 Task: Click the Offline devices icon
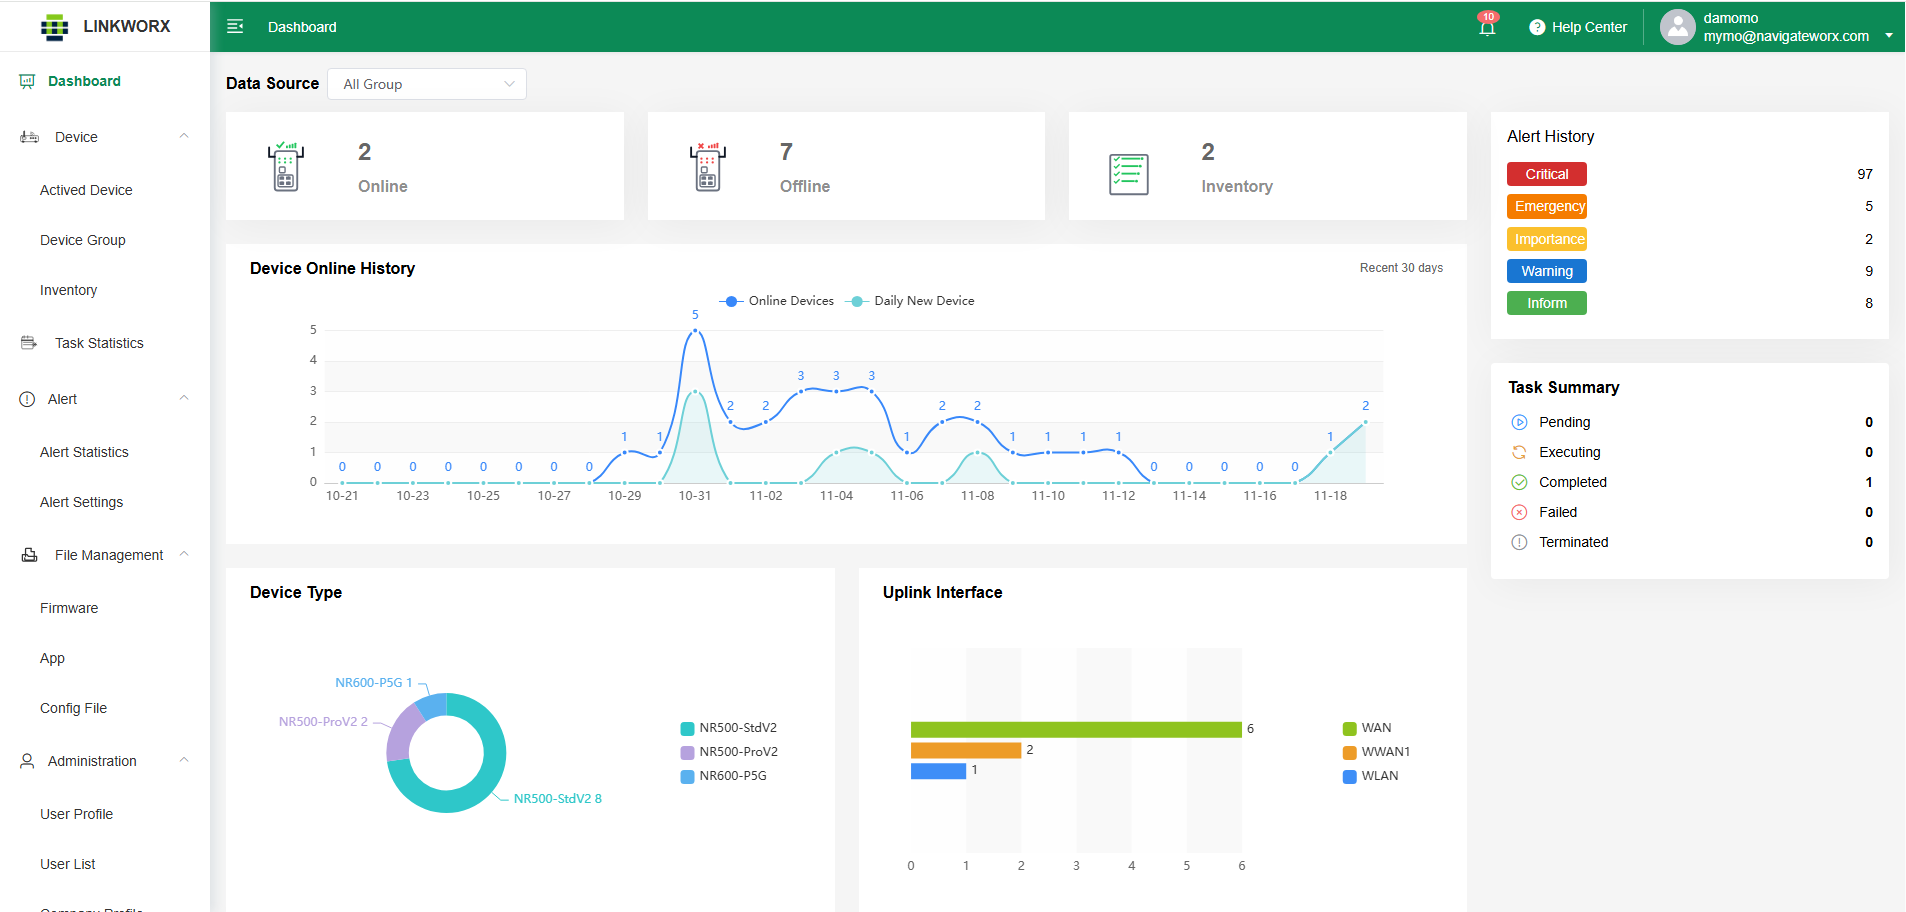pyautogui.click(x=708, y=166)
